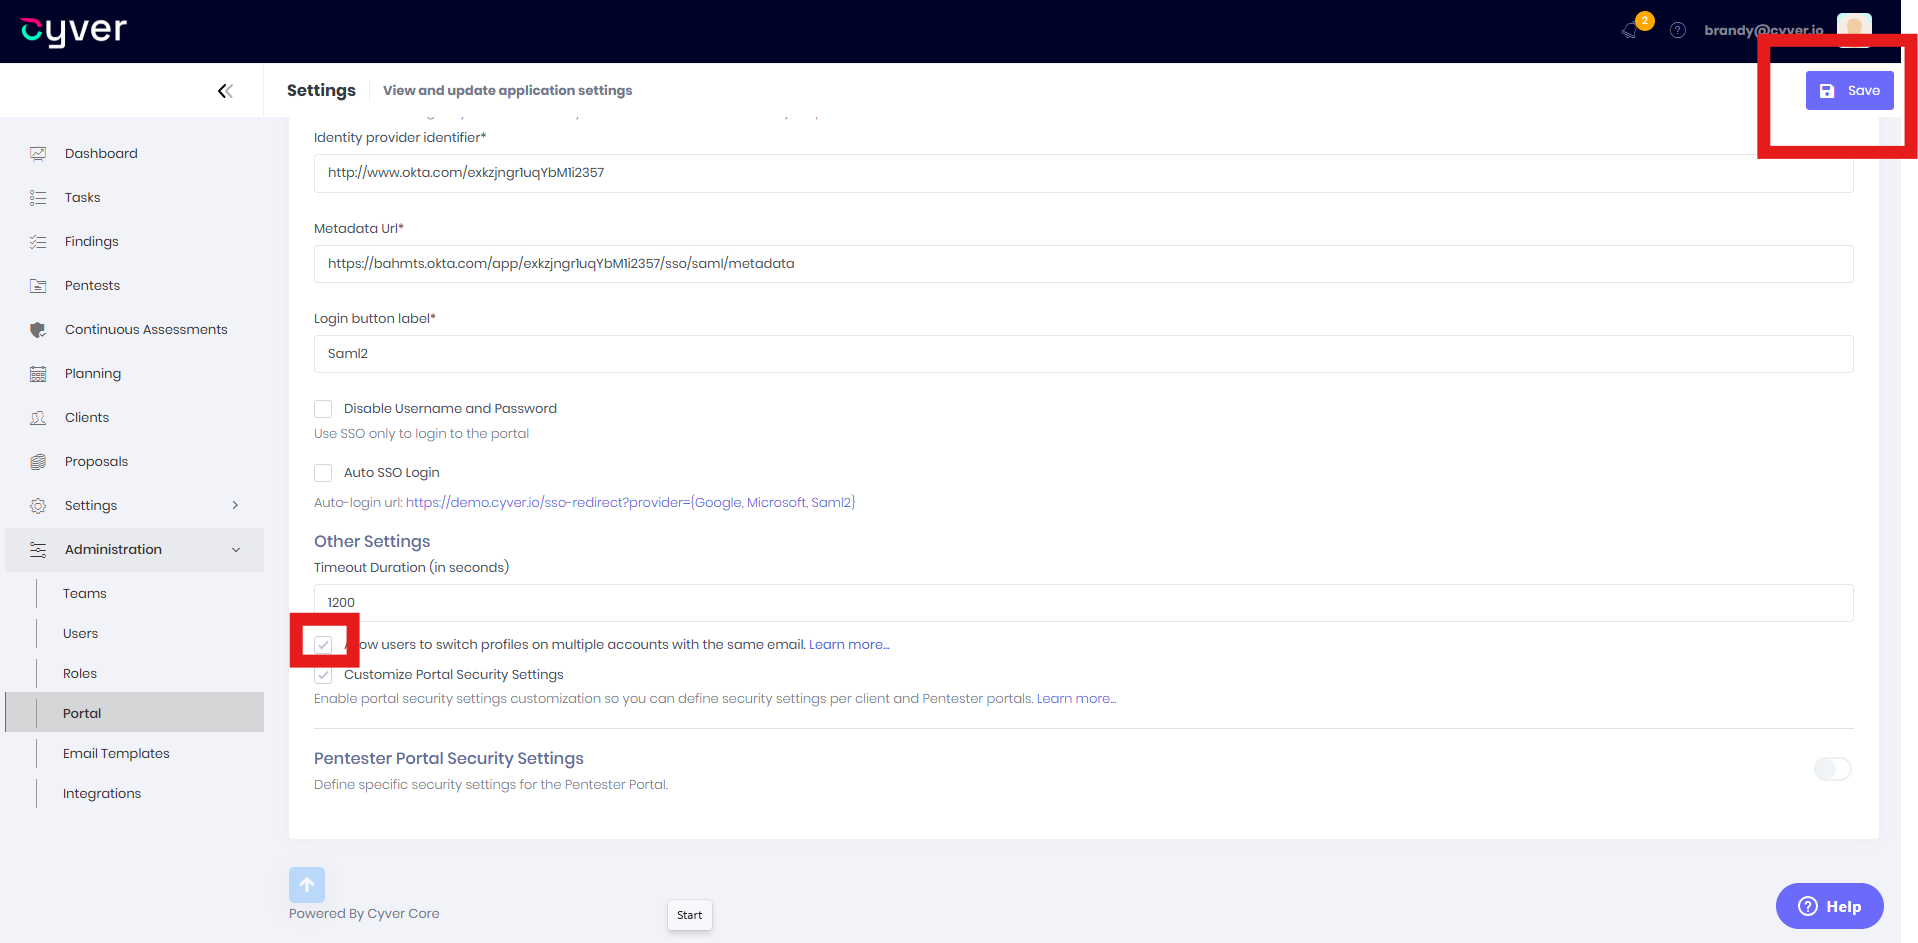Open Findings in the sidebar

92,241
